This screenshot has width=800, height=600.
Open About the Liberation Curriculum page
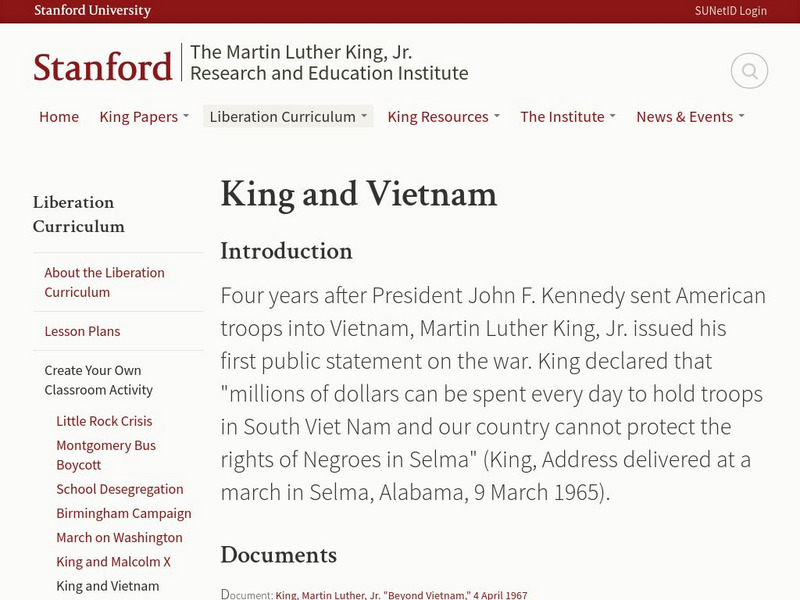coord(104,282)
